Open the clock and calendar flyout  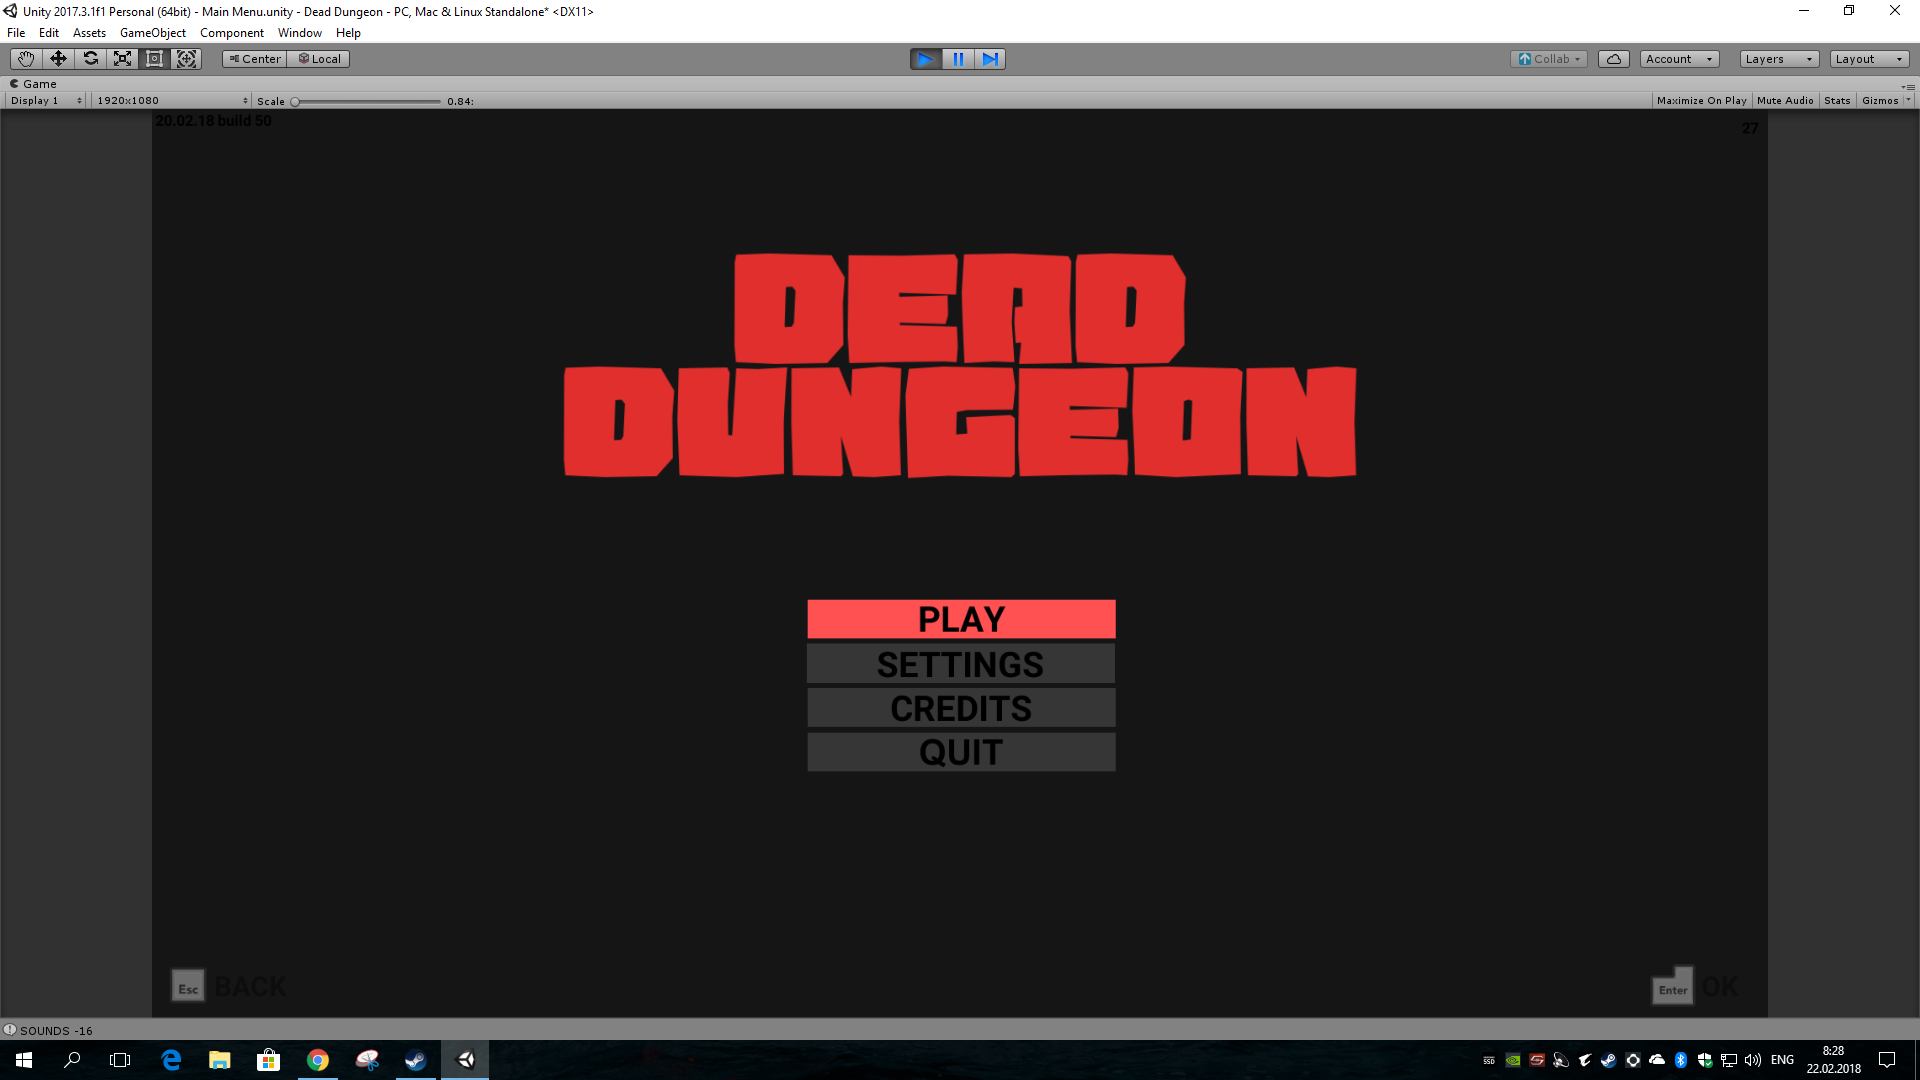1833,1060
